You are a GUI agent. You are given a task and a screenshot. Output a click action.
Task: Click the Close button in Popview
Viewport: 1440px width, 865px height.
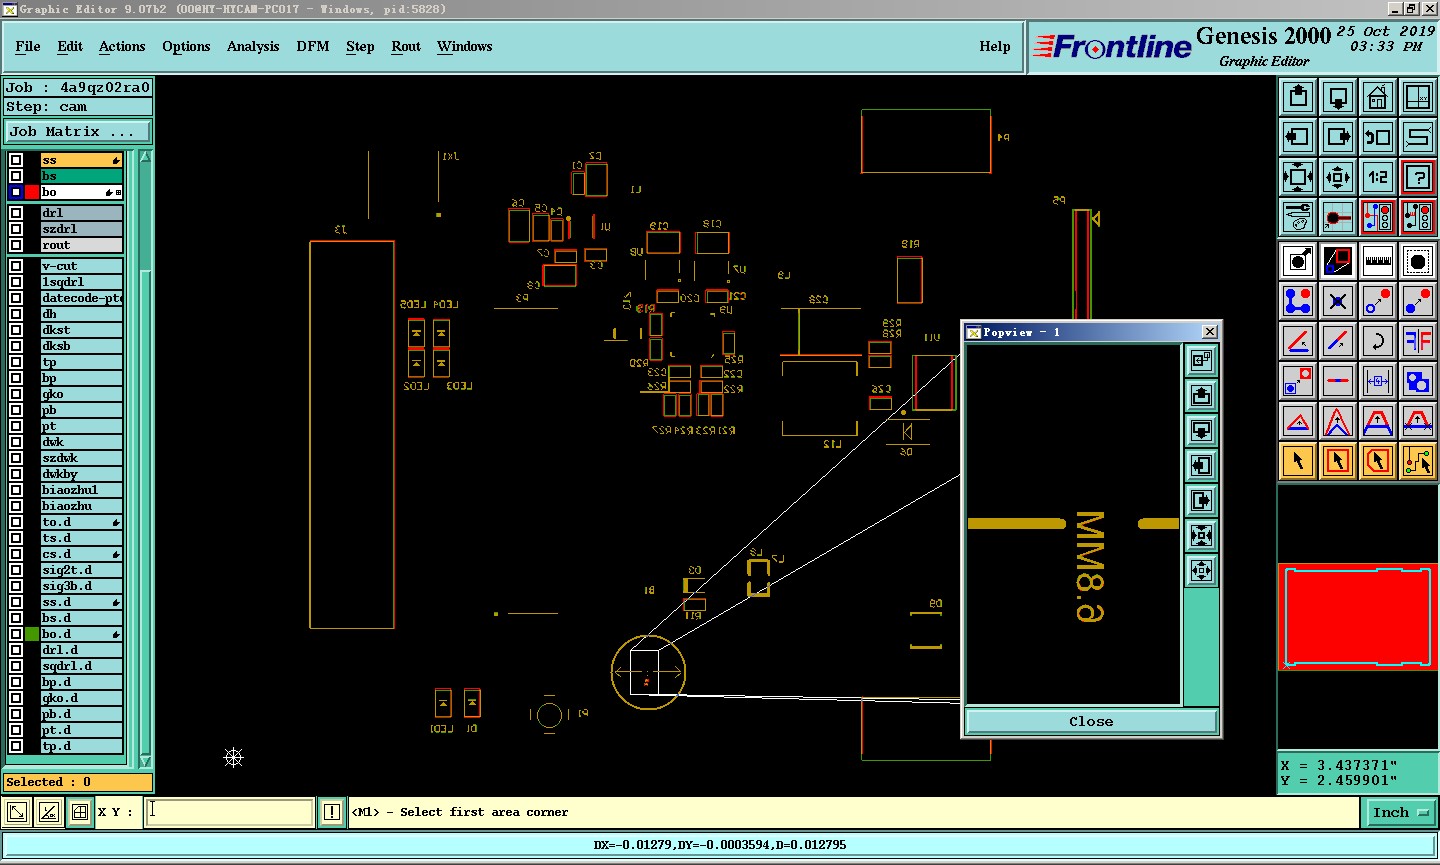[x=1091, y=721]
